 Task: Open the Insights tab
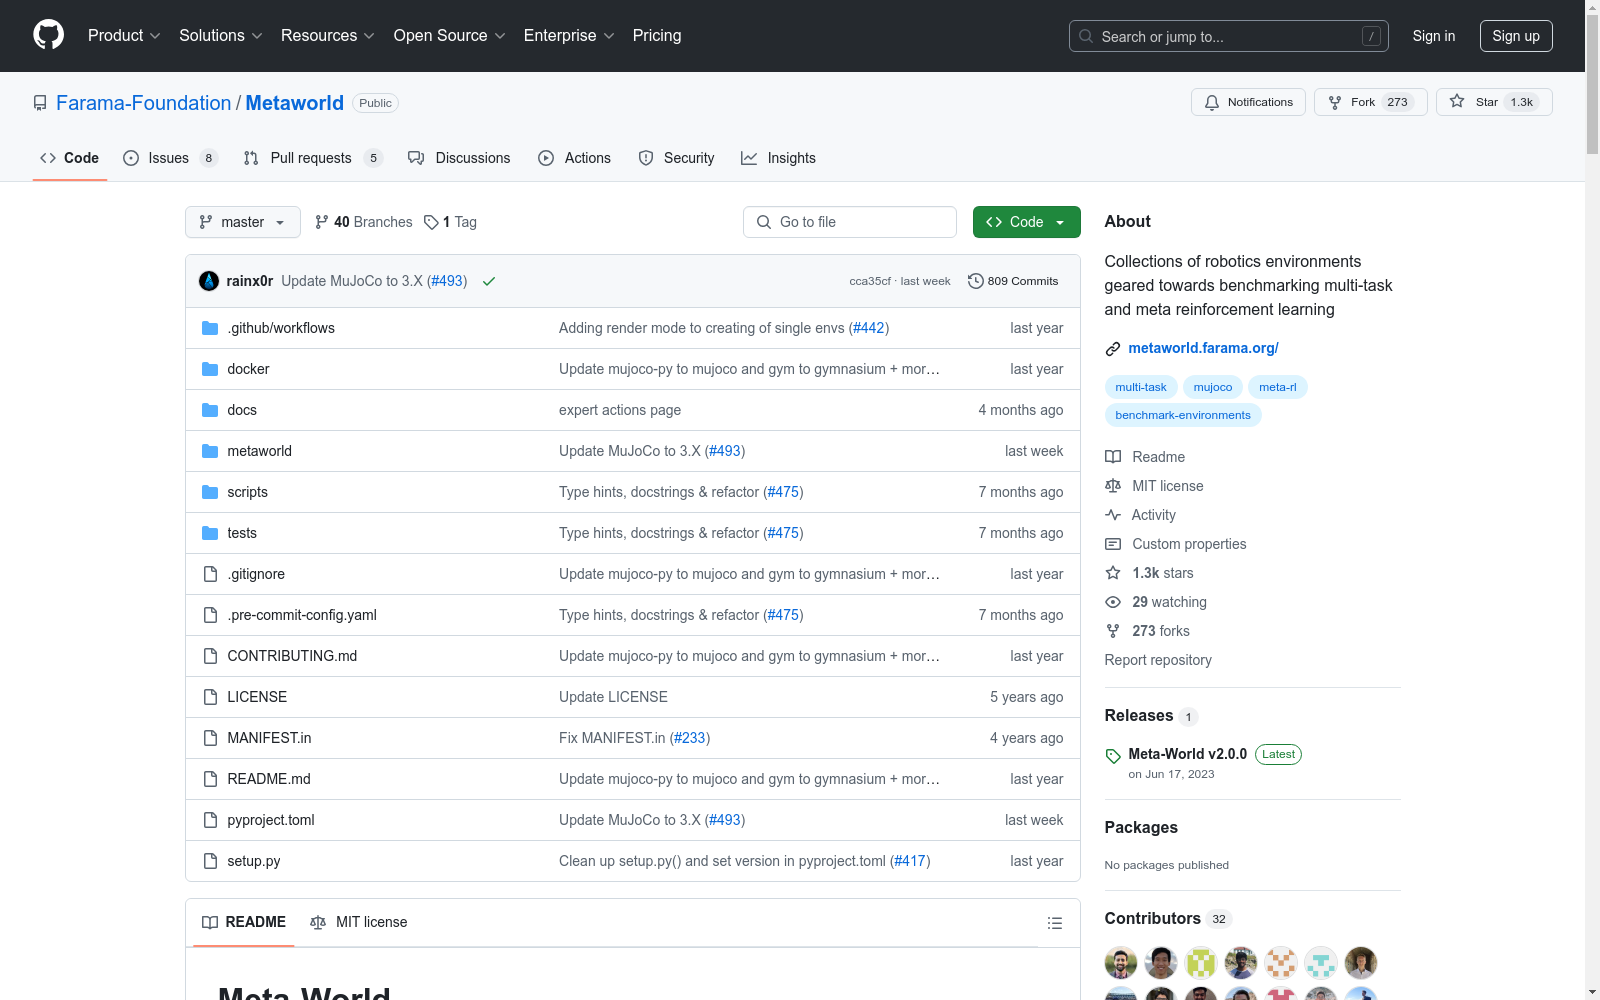pyautogui.click(x=778, y=158)
